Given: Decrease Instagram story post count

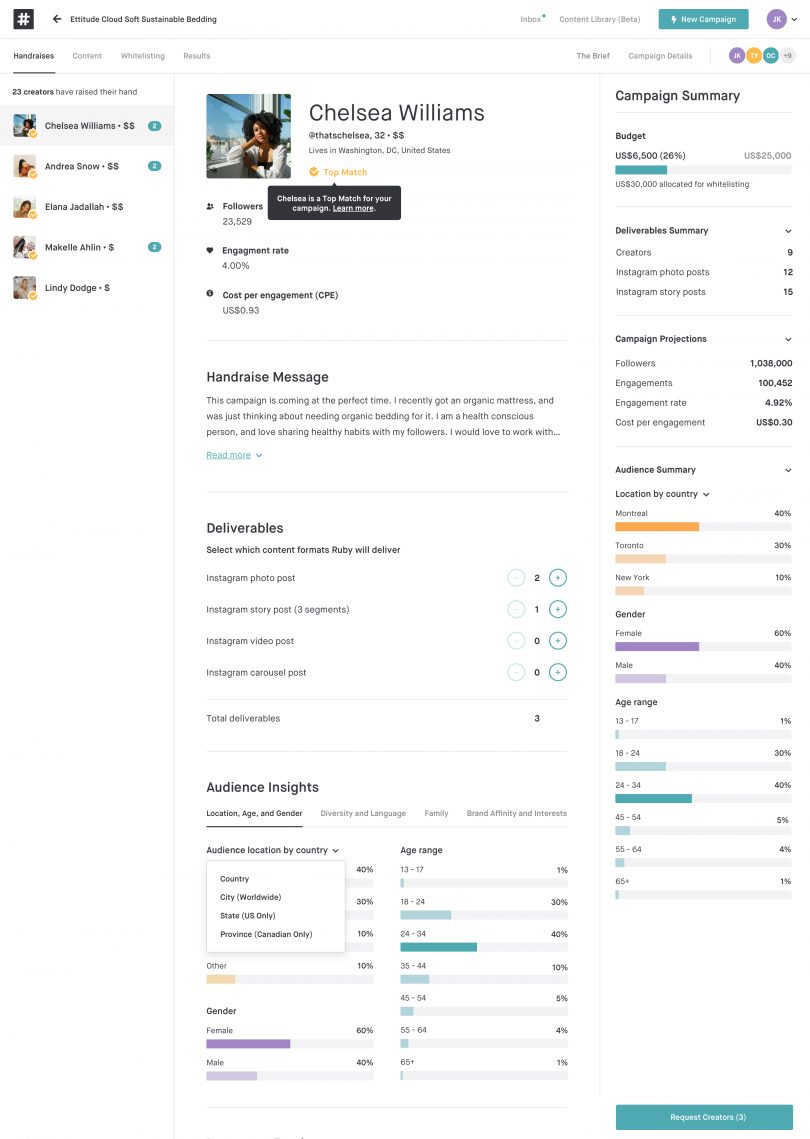Looking at the screenshot, I should click(x=516, y=609).
